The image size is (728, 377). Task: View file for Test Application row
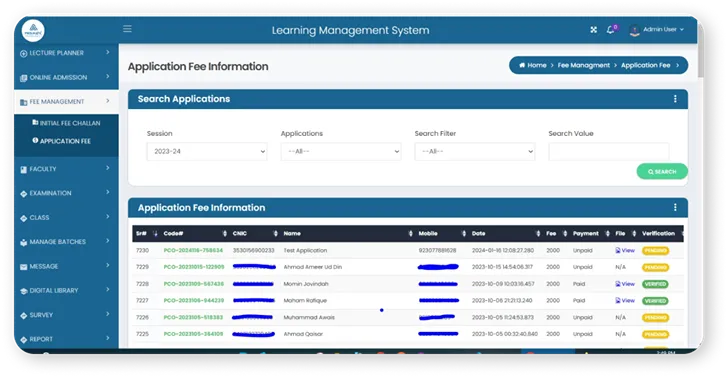point(625,250)
